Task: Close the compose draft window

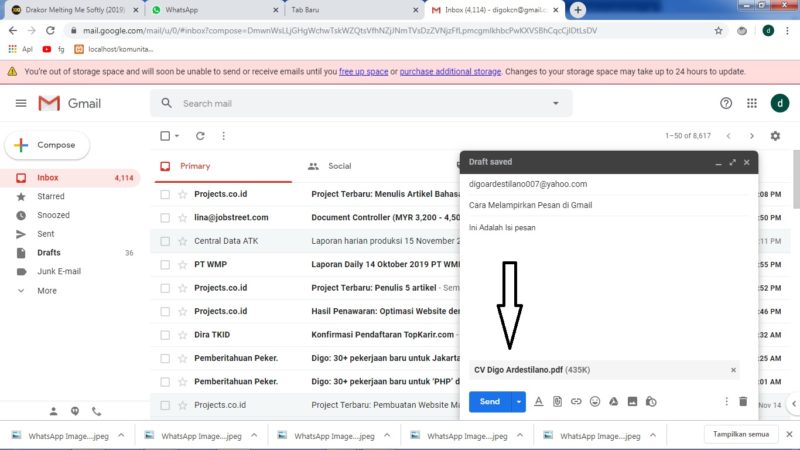Action: (746, 163)
